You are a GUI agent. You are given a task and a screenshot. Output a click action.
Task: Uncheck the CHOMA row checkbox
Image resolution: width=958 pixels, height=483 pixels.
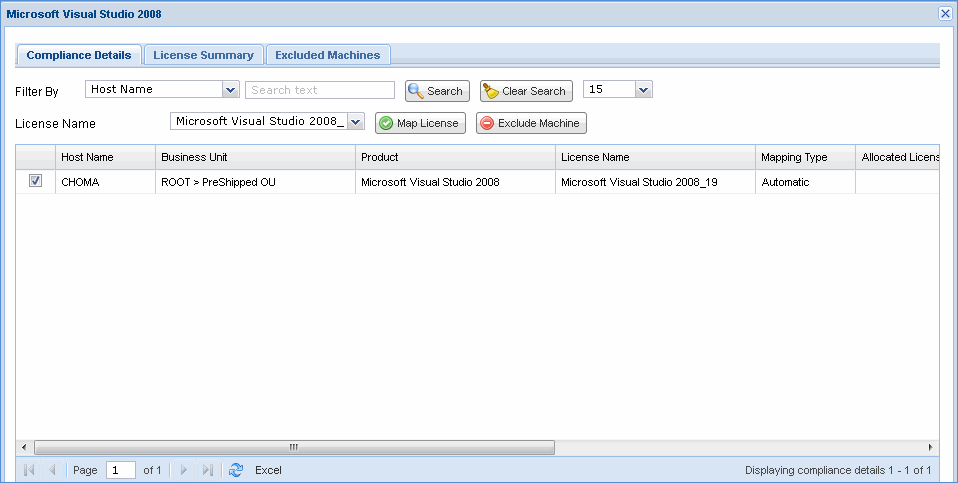[35, 182]
